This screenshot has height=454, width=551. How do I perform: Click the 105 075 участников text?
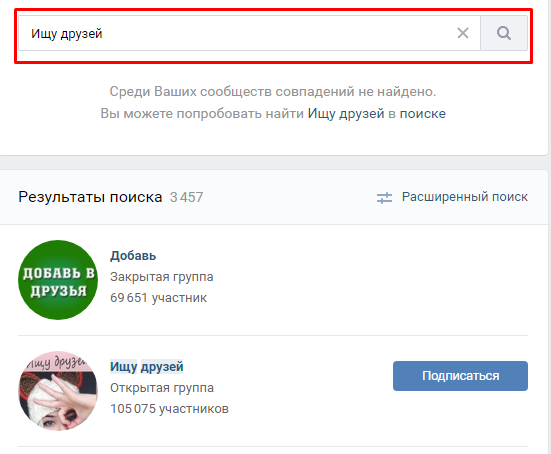point(169,409)
